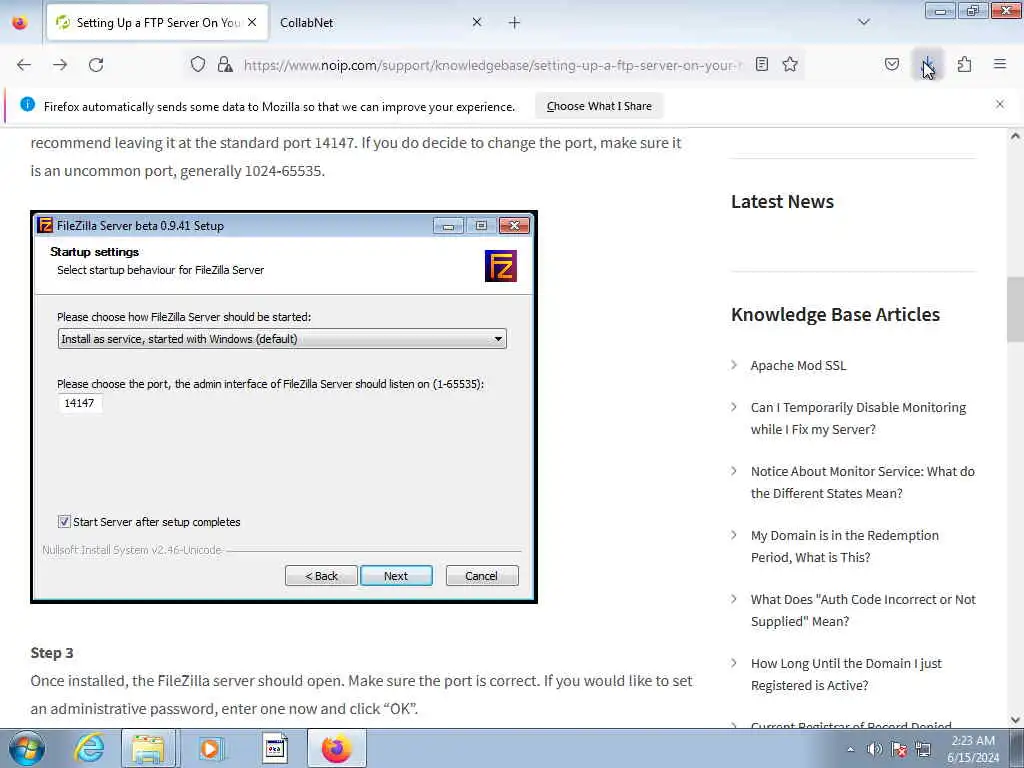This screenshot has width=1024, height=768.
Task: Open Can I Temporarily Disable Monitoring article
Action: click(858, 418)
